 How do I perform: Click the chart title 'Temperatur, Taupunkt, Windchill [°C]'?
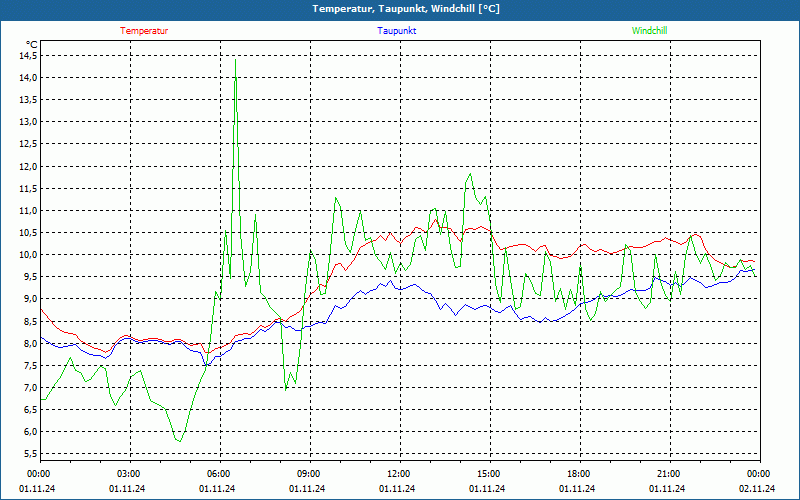click(406, 9)
